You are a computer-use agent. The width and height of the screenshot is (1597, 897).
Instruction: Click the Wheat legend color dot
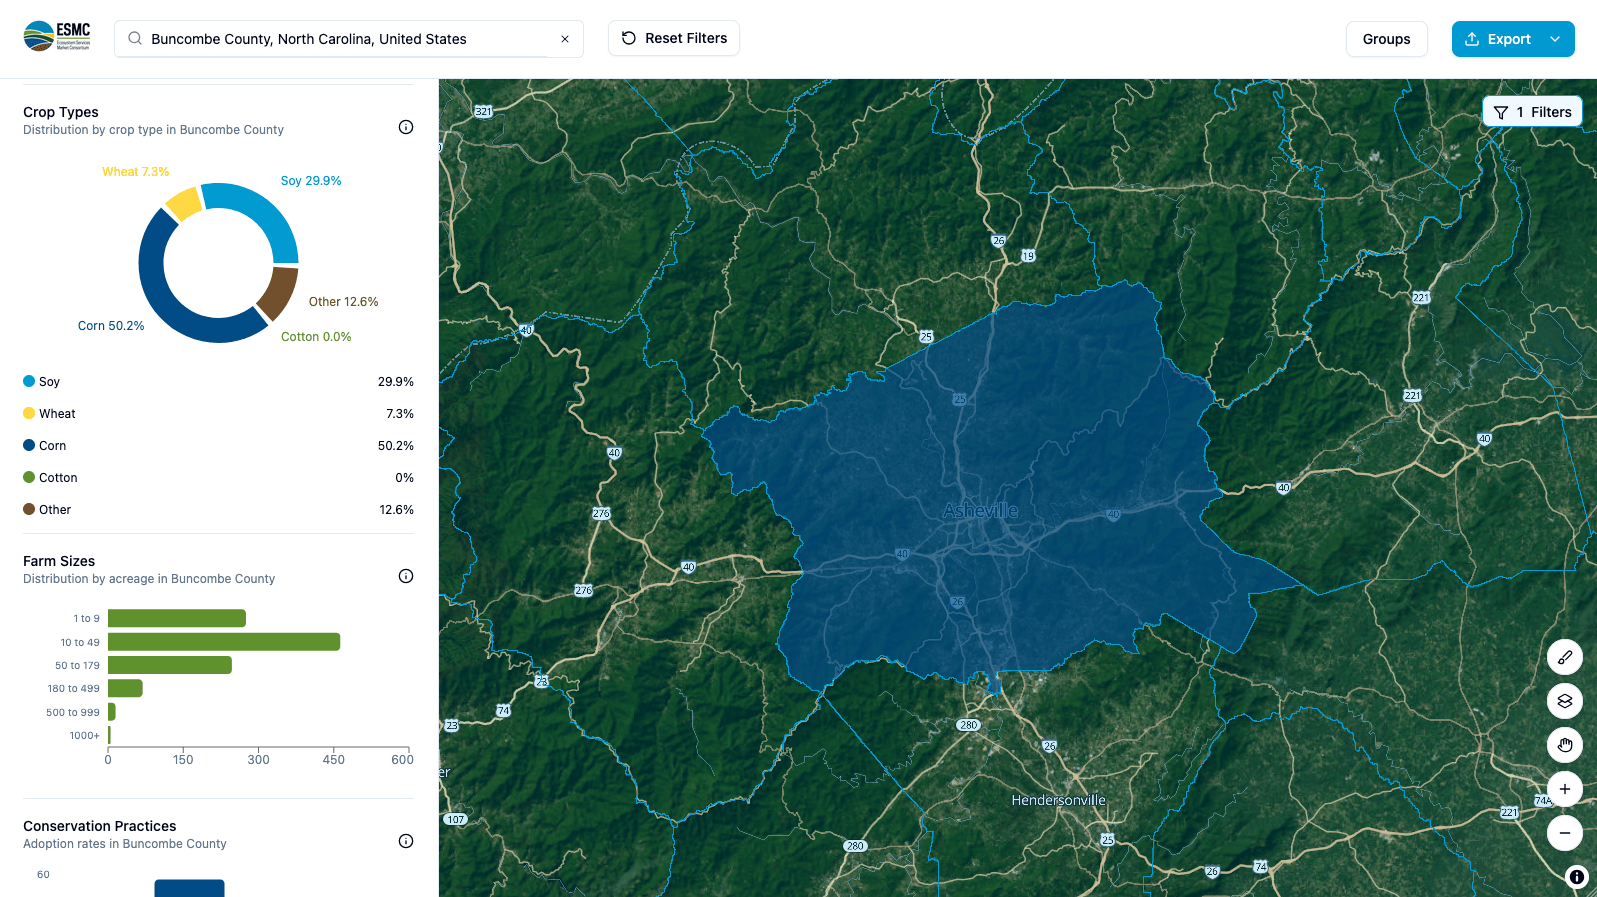[29, 413]
